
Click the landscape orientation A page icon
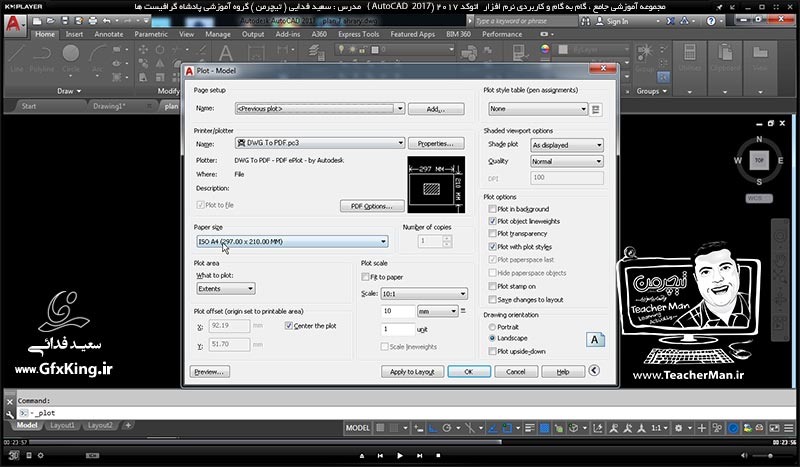pos(594,340)
